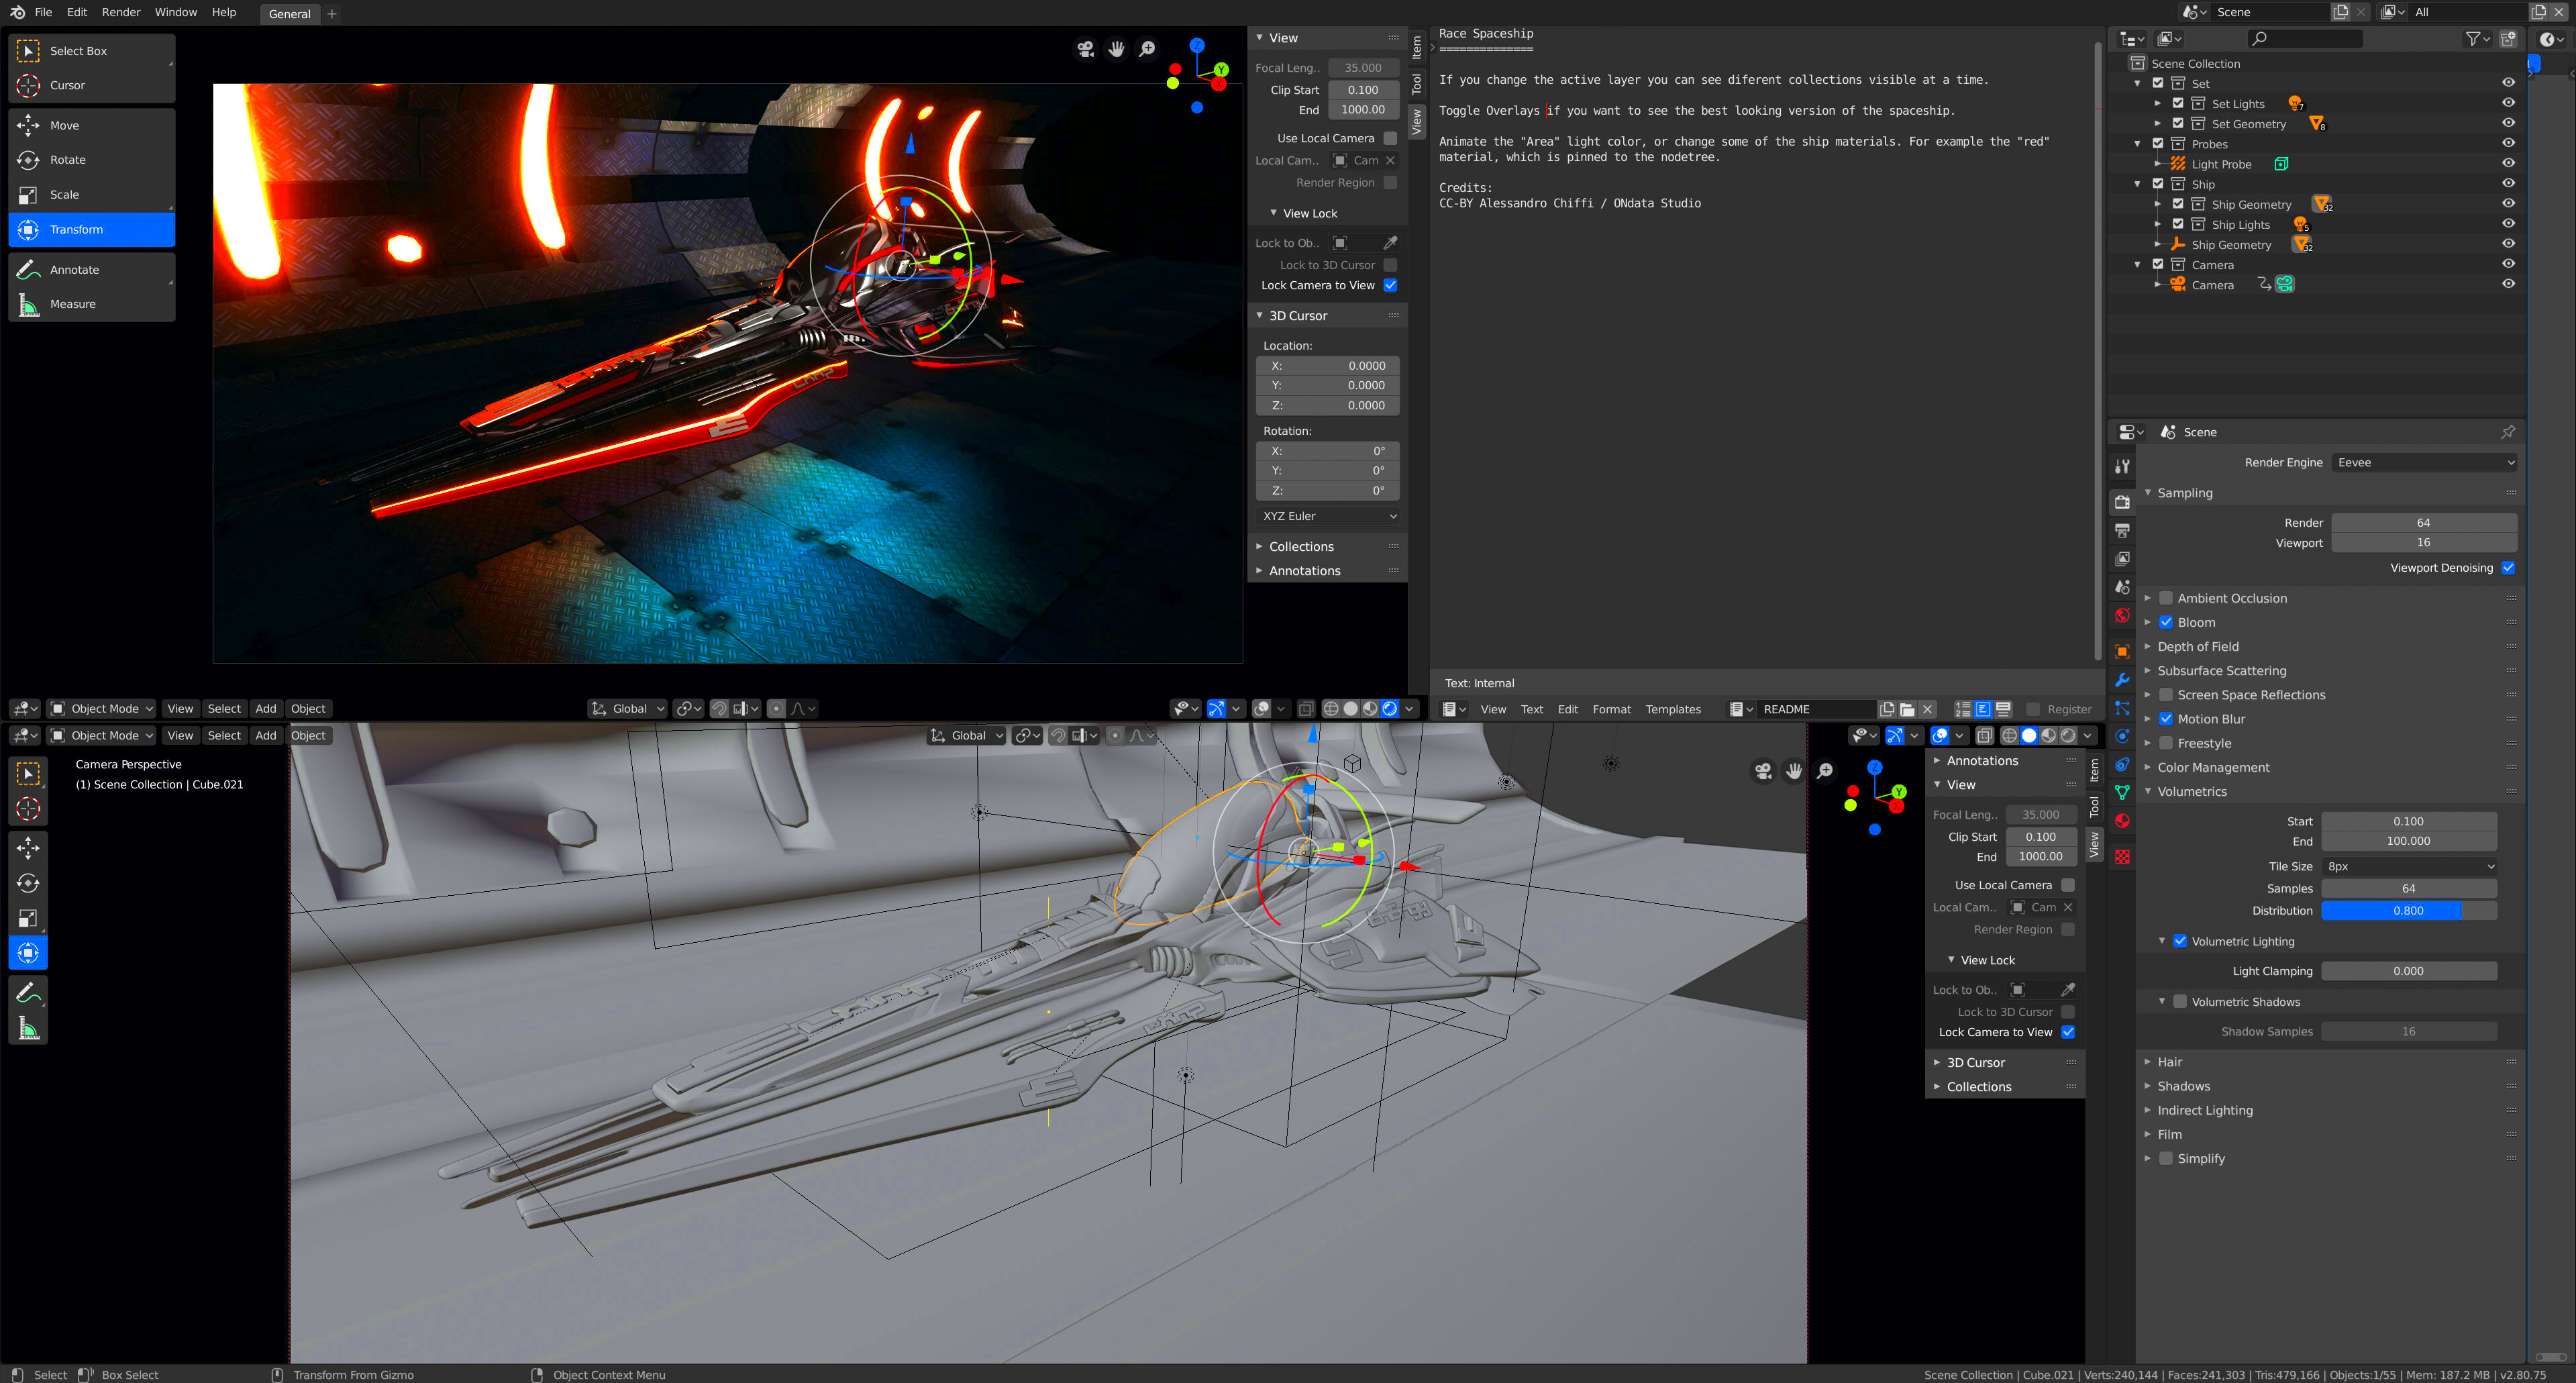Open the Modifiers wrench properties tab
2576x1383 pixels.
pos(2122,680)
